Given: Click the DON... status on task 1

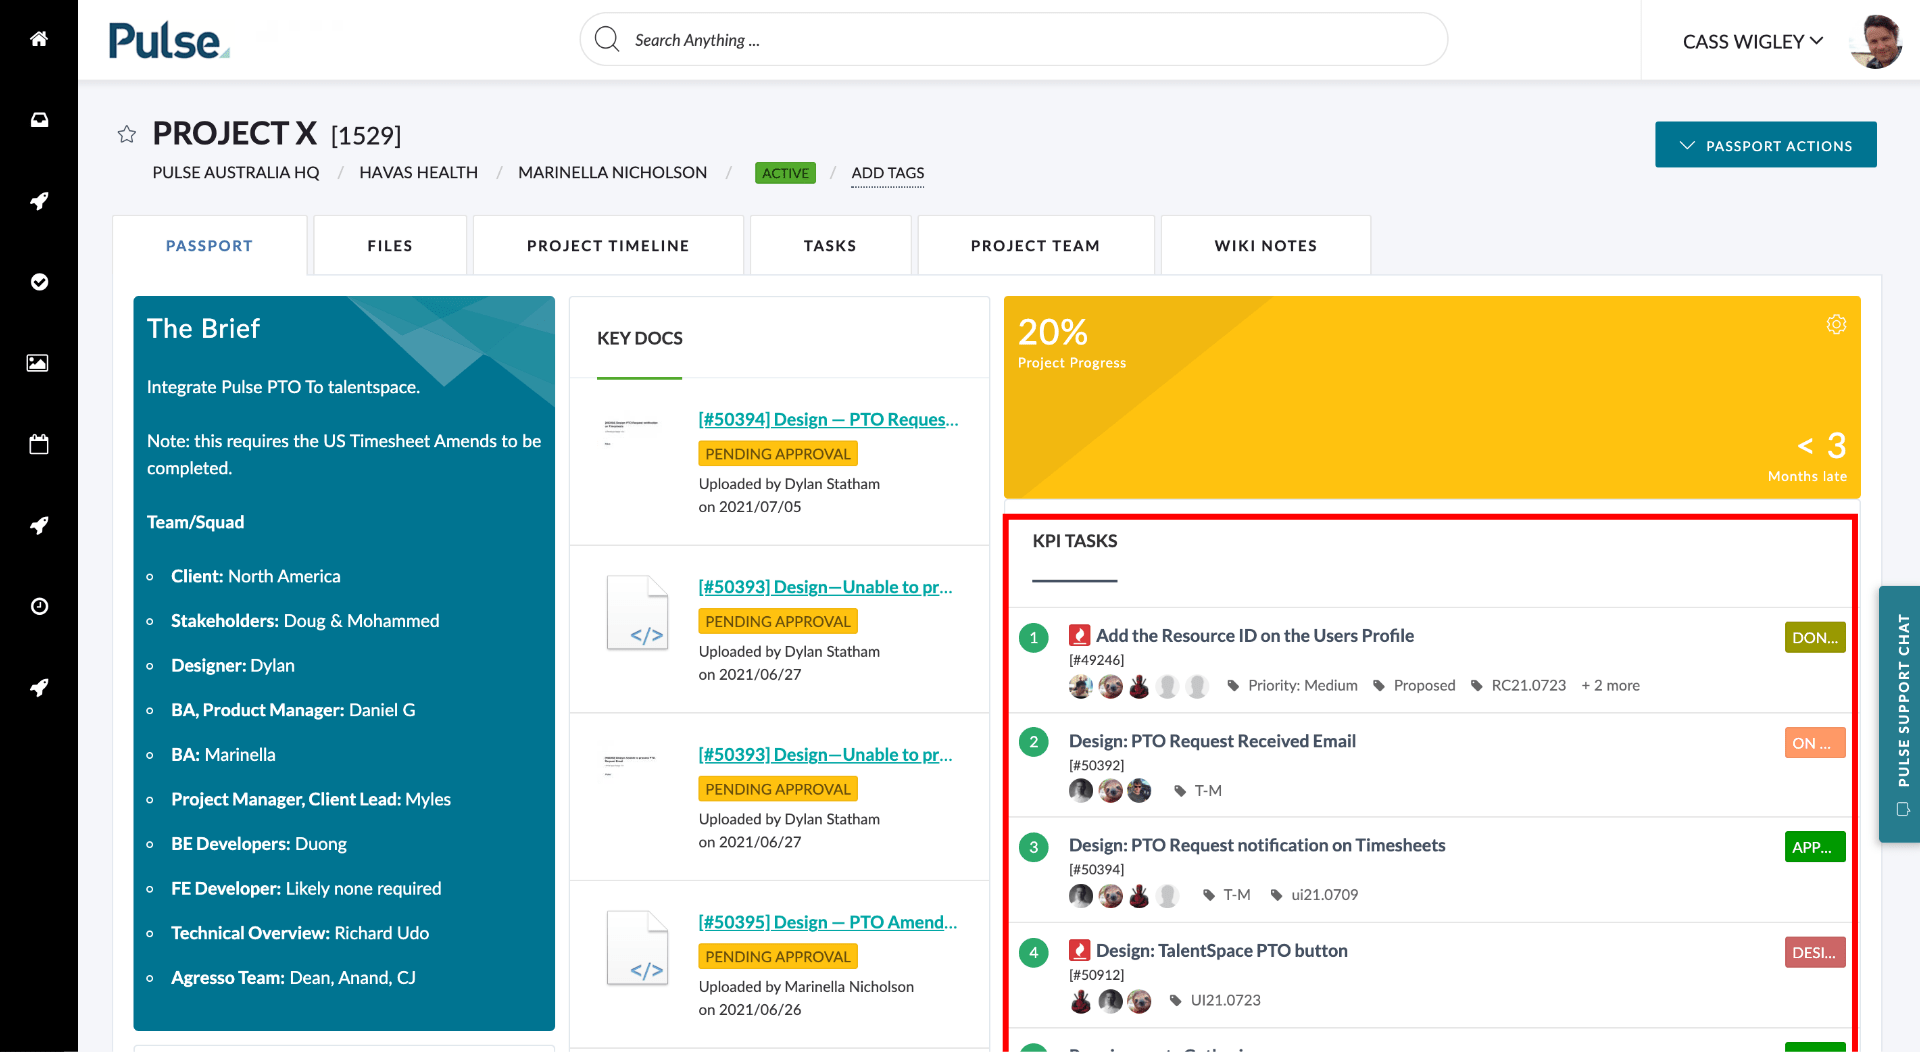Looking at the screenshot, I should (x=1815, y=637).
